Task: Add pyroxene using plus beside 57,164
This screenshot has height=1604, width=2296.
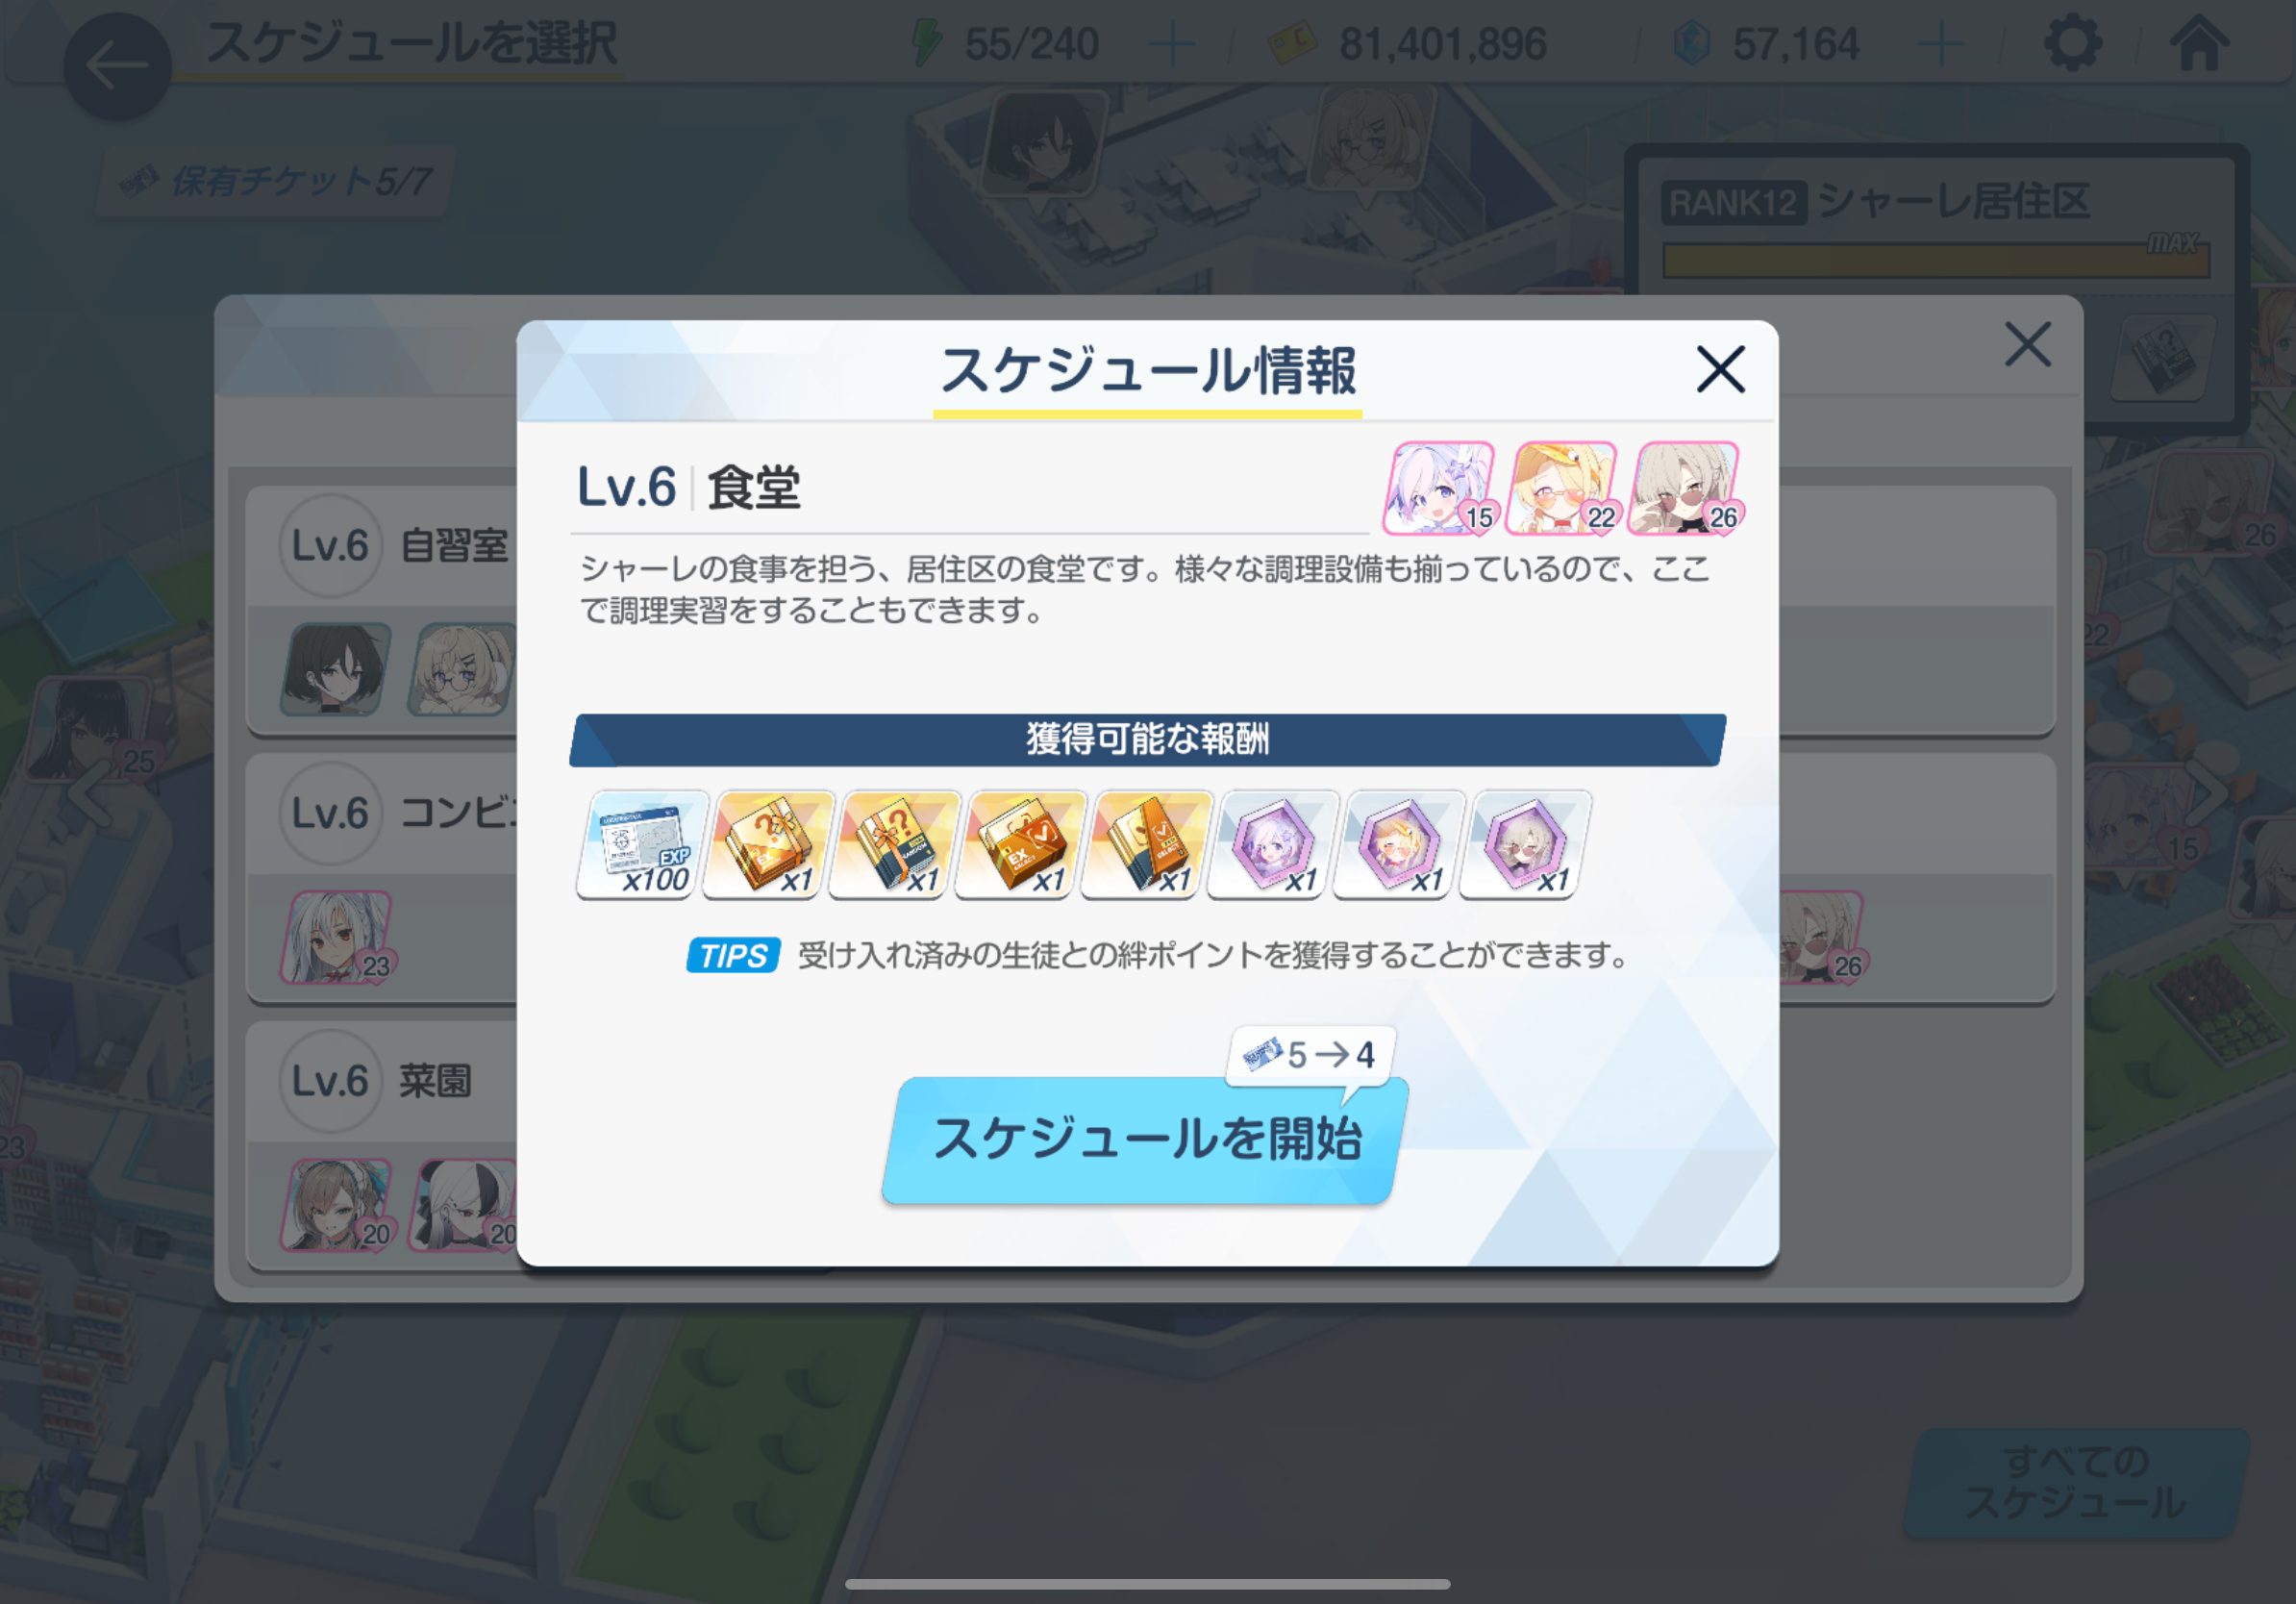Action: pos(1940,45)
